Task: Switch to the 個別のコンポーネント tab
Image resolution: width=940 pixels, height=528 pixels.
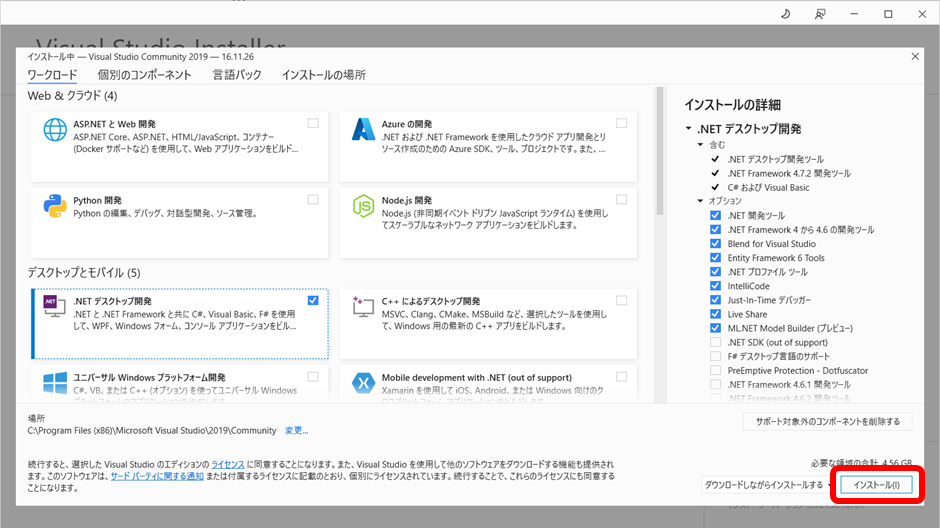Action: click(144, 75)
